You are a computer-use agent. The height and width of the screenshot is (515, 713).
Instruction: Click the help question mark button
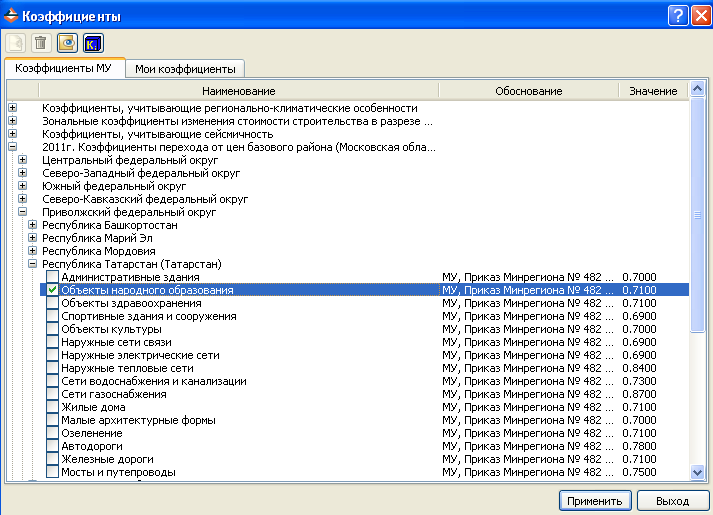[x=675, y=14]
